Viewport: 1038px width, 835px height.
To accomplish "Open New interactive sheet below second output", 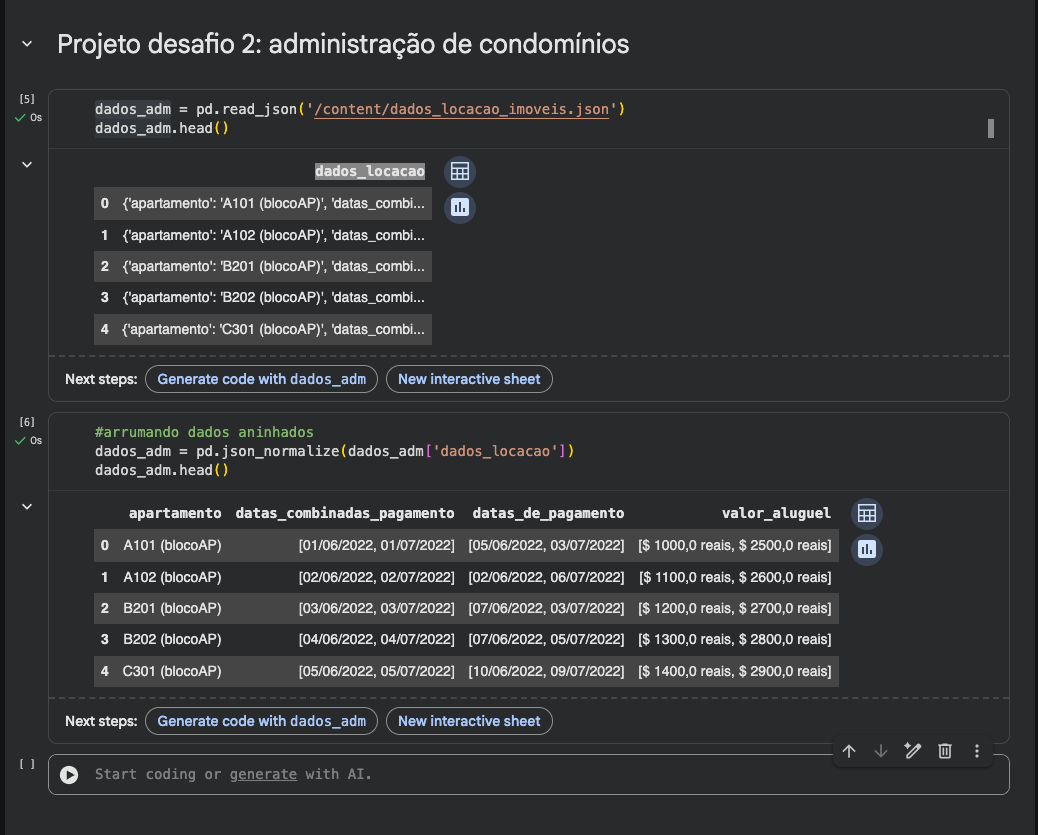I will coord(469,721).
